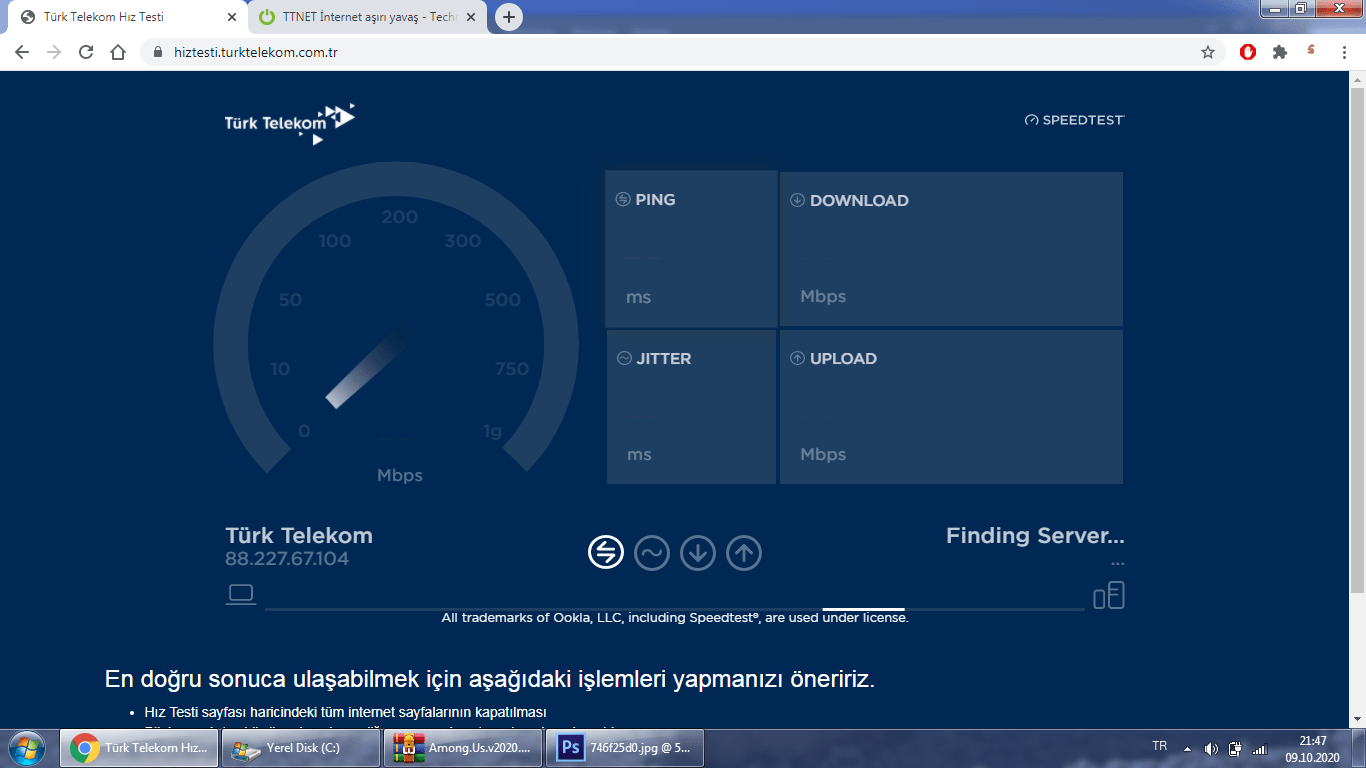Click the Speedtest logo
Screen dimensions: 1366x768
coord(1074,120)
